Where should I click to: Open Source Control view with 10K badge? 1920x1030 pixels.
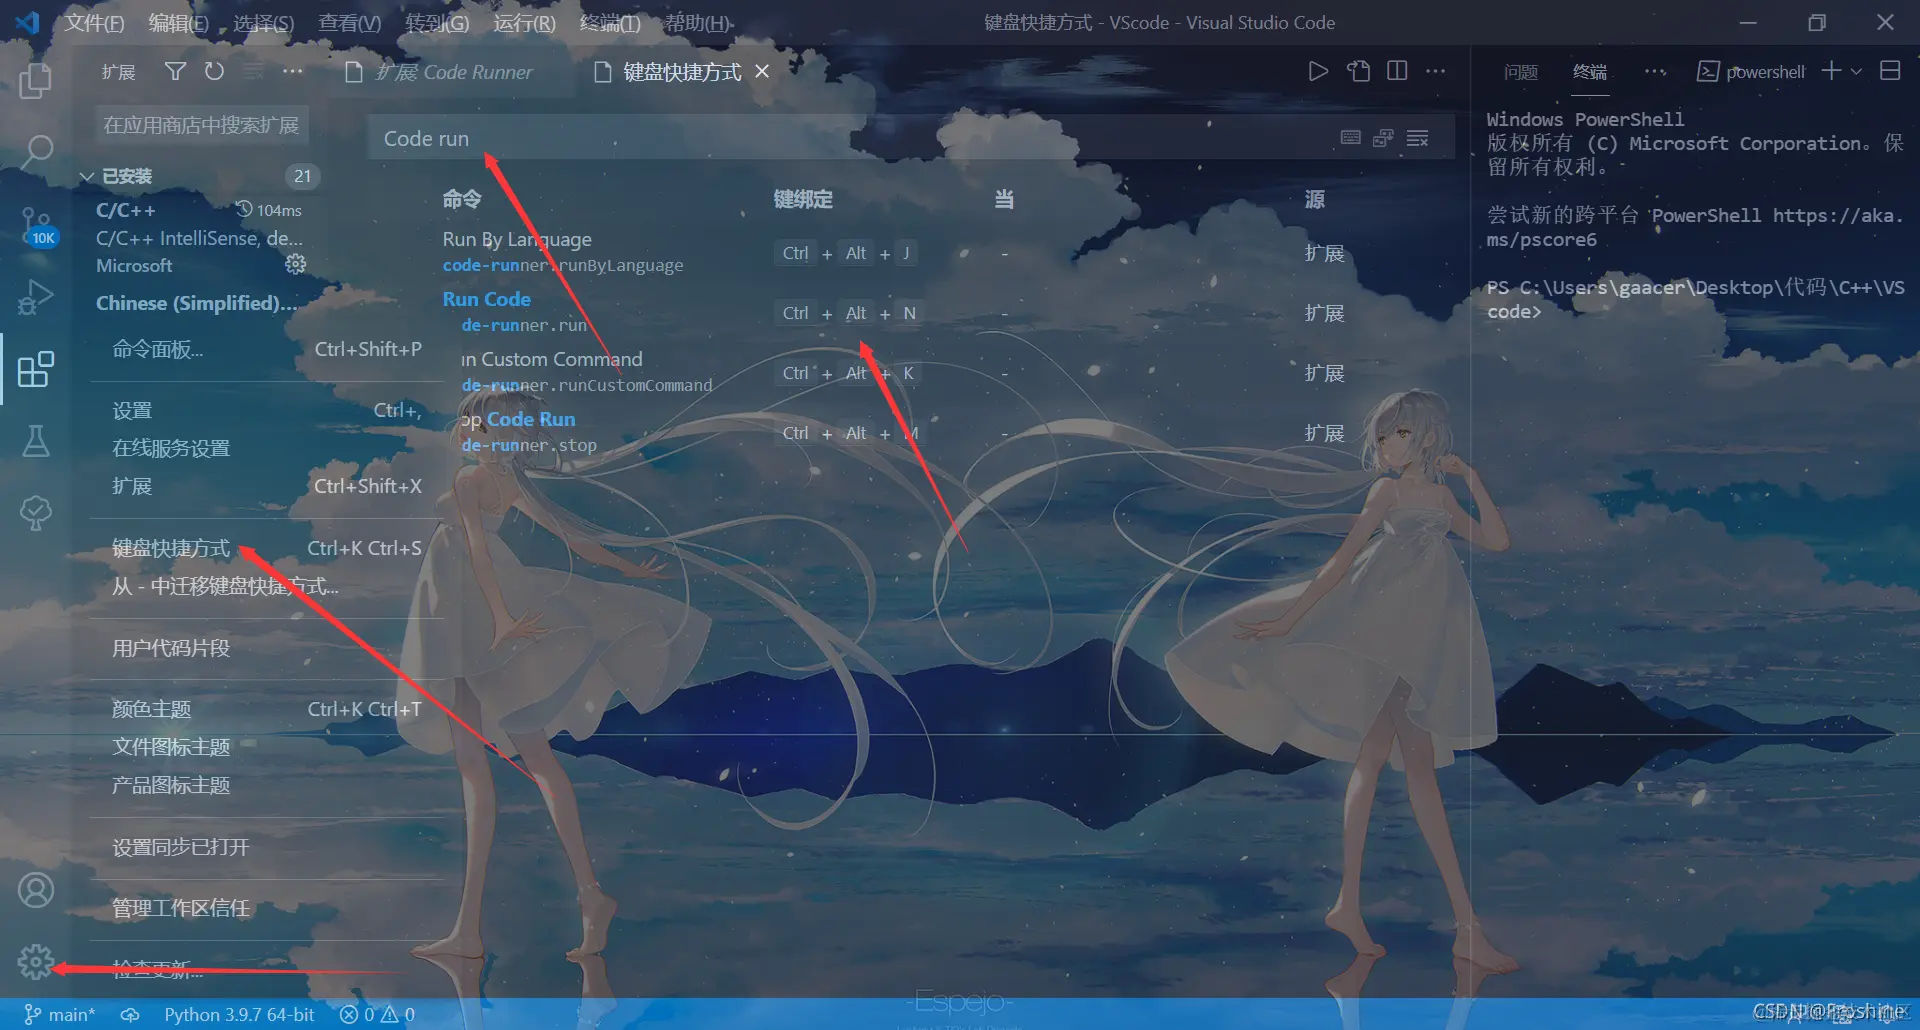(36, 226)
